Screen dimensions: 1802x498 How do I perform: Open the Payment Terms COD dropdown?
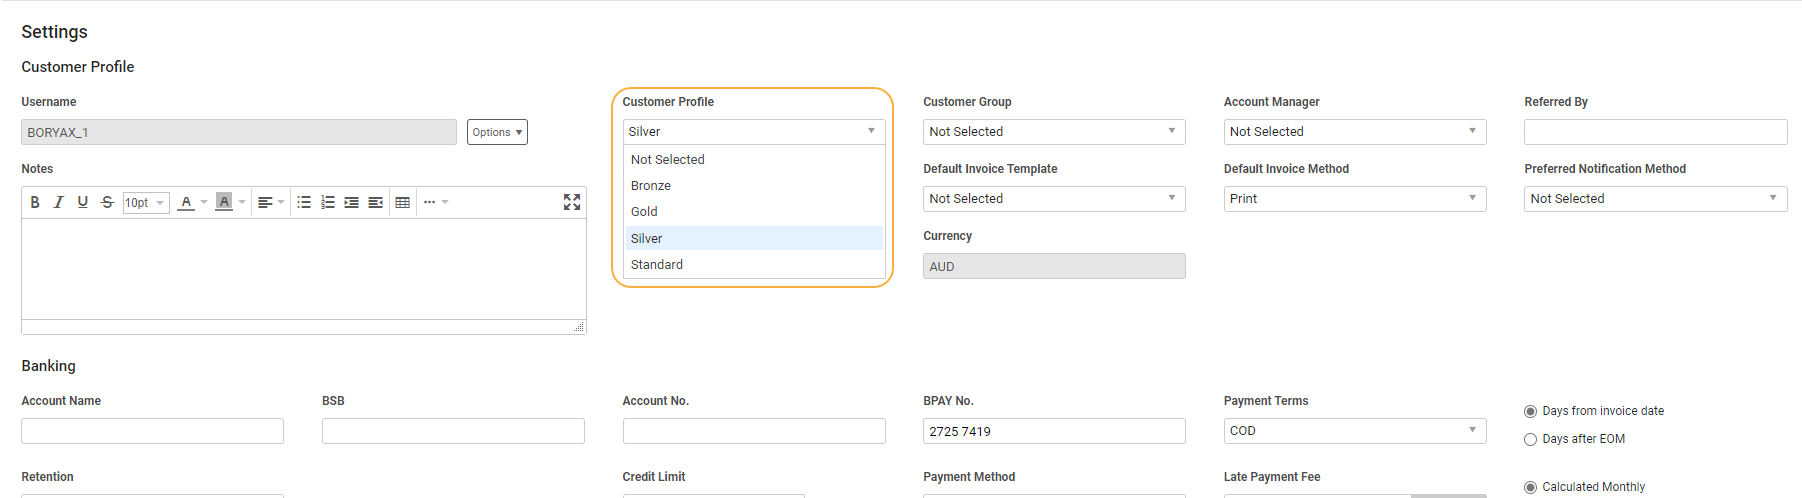pos(1355,431)
